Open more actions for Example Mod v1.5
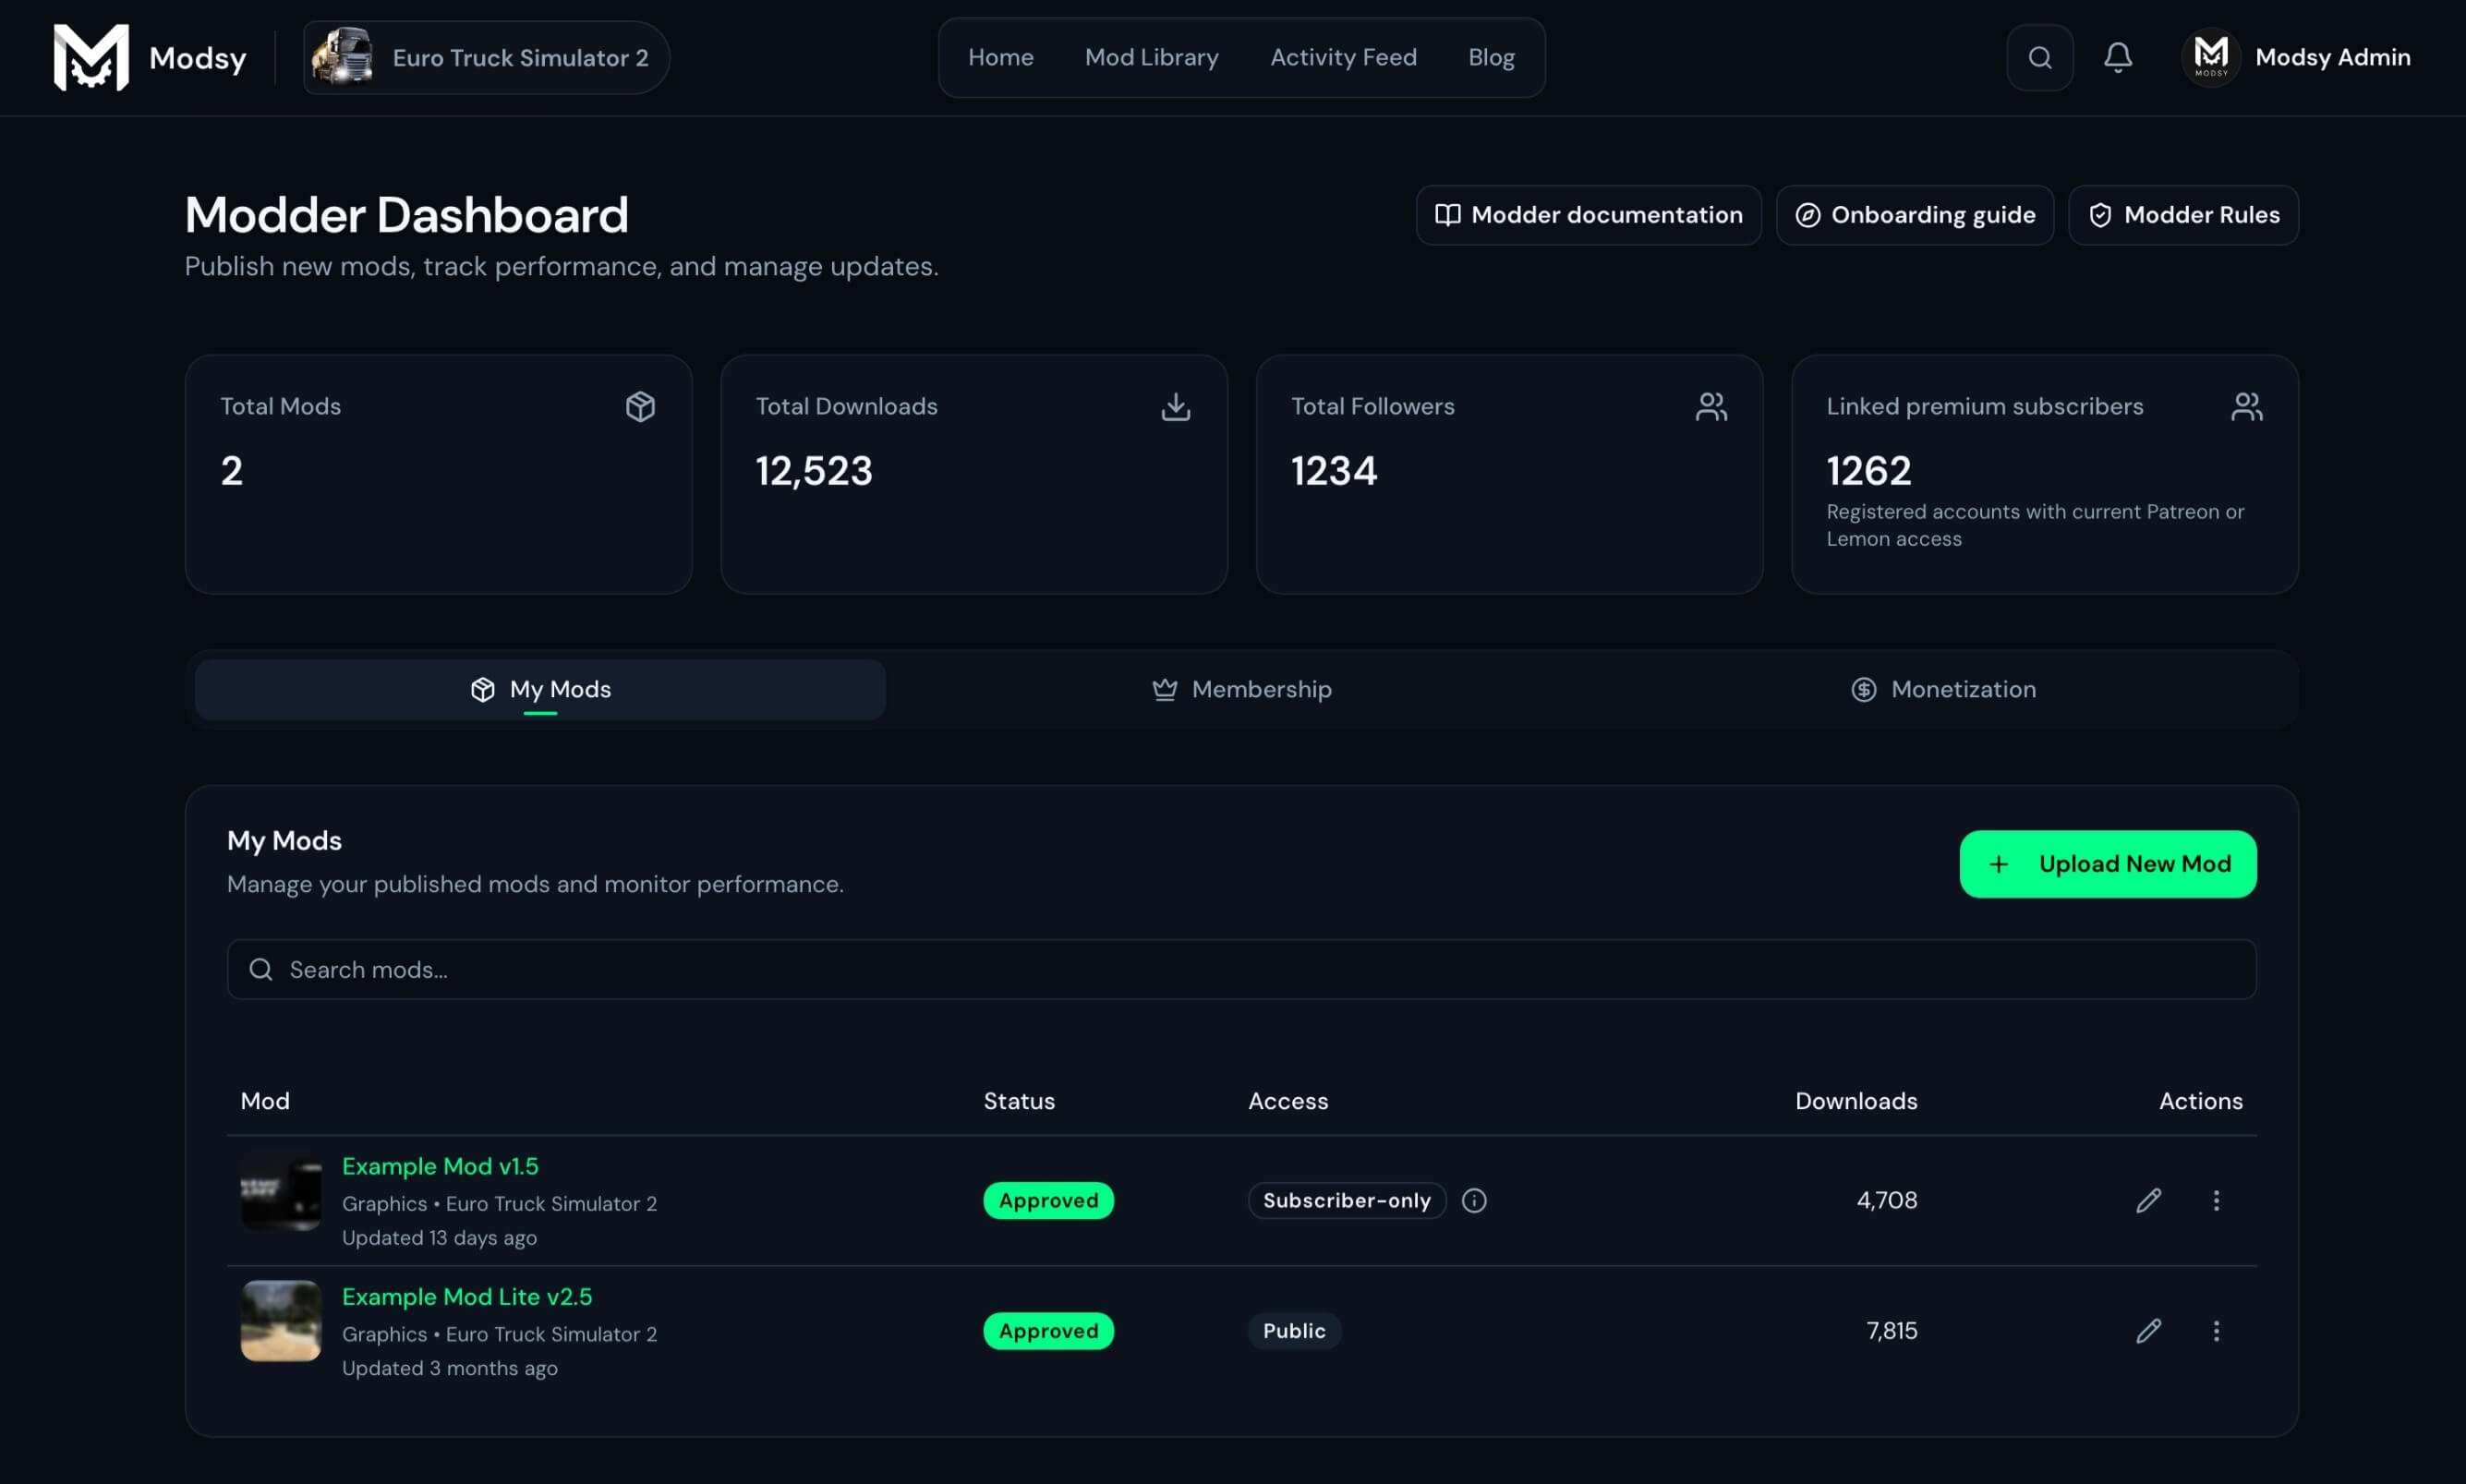2466x1484 pixels. [2216, 1200]
